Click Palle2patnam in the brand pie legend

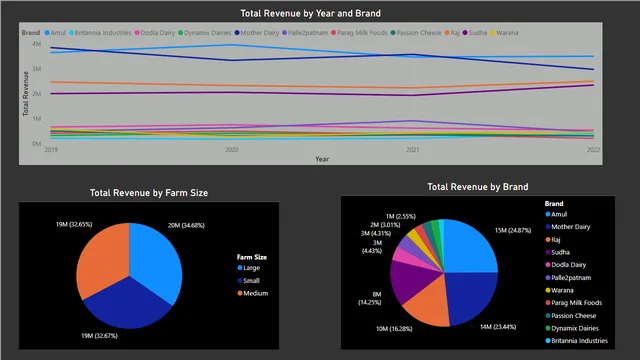pyautogui.click(x=568, y=278)
